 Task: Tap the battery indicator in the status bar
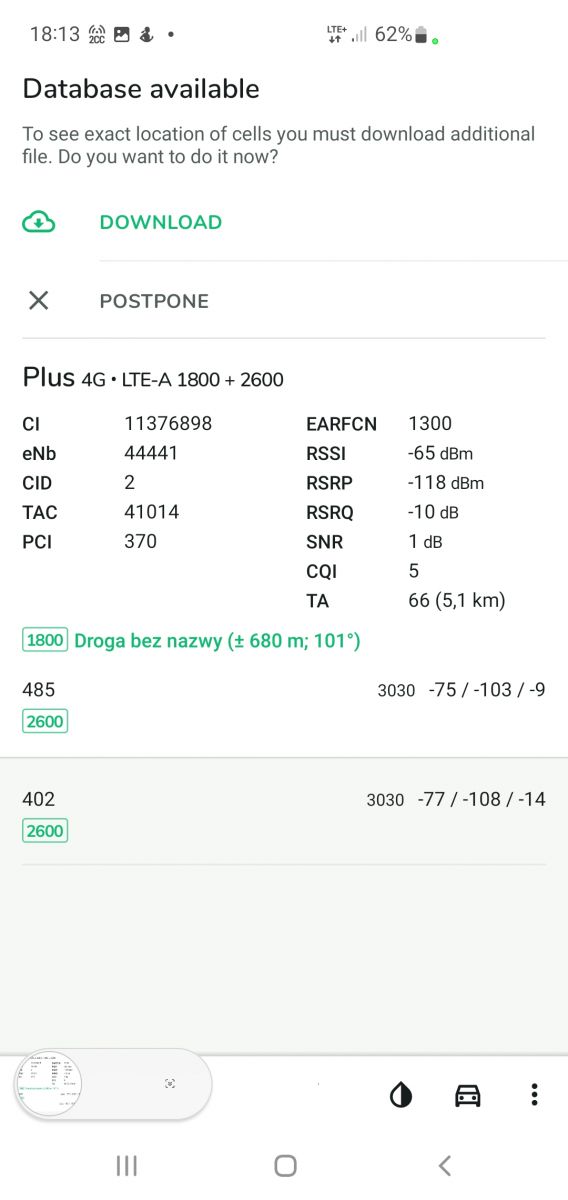point(421,35)
